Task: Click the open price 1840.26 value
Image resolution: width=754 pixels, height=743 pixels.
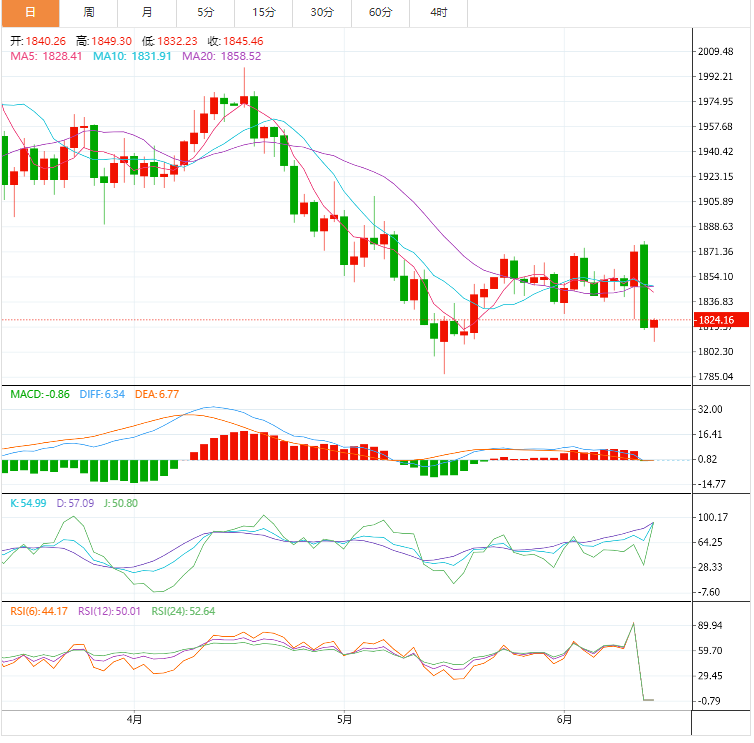Action: coord(46,41)
